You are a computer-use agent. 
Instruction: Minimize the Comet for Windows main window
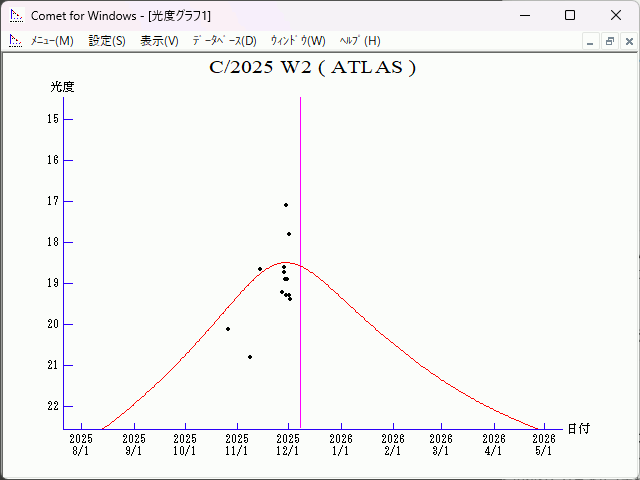point(522,15)
